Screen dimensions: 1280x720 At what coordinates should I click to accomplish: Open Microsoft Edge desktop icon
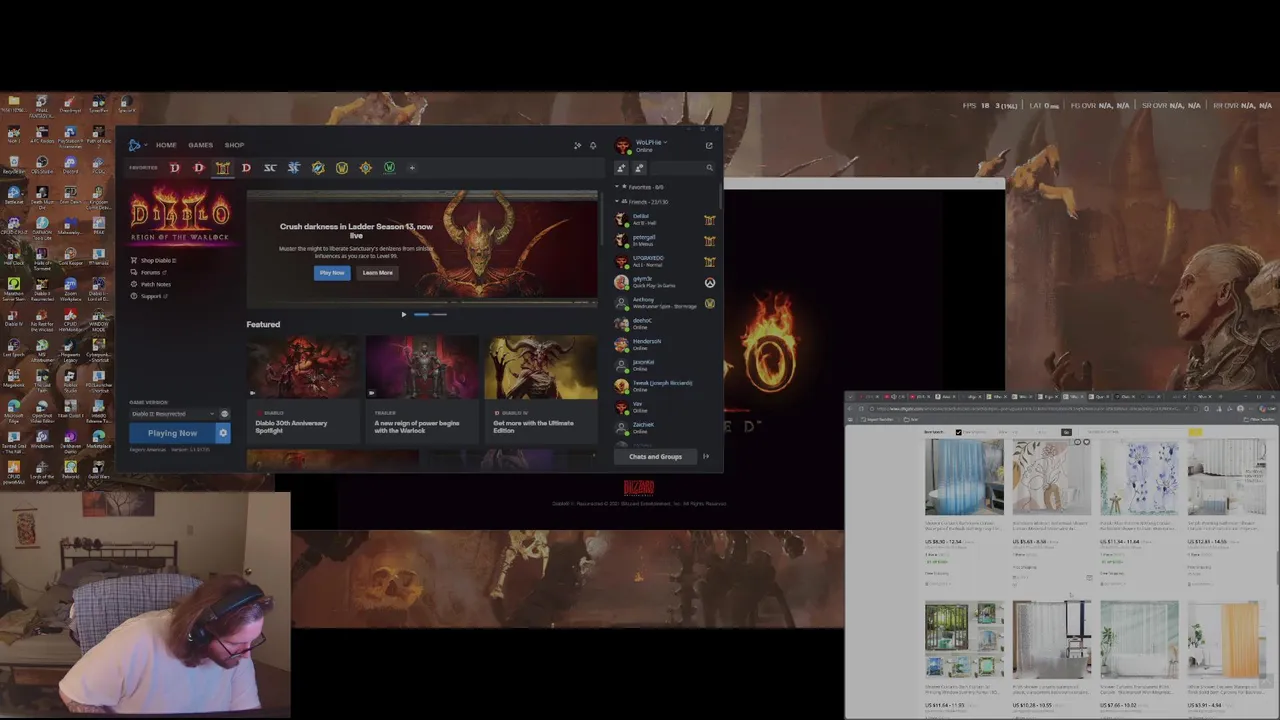13,410
